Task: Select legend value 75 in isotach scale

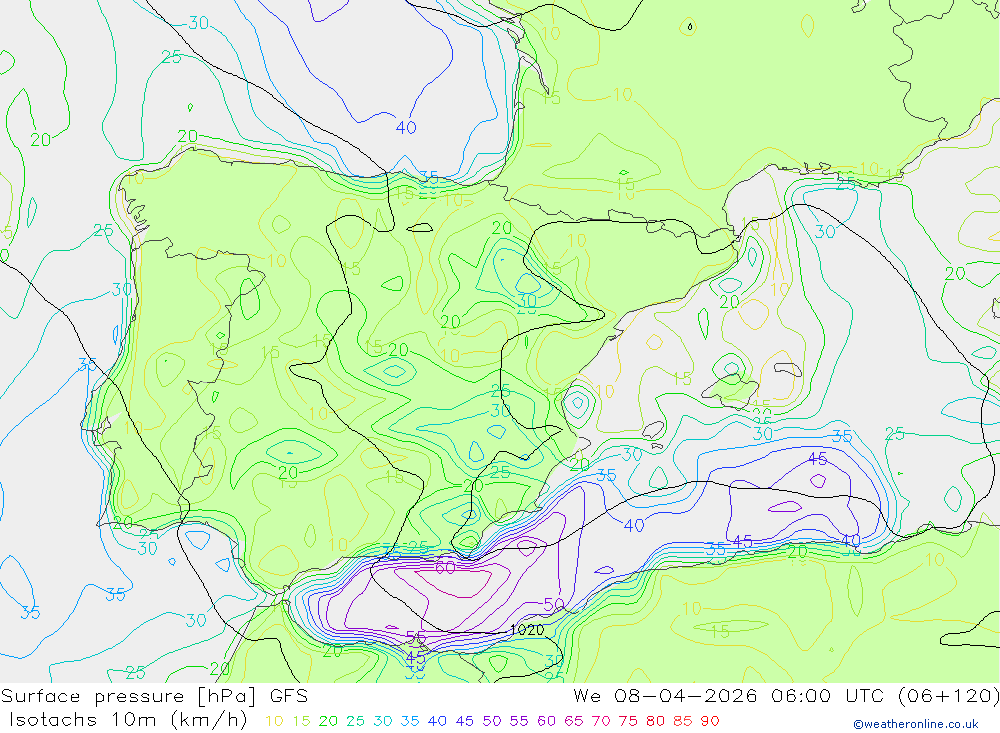Action: click(x=628, y=722)
